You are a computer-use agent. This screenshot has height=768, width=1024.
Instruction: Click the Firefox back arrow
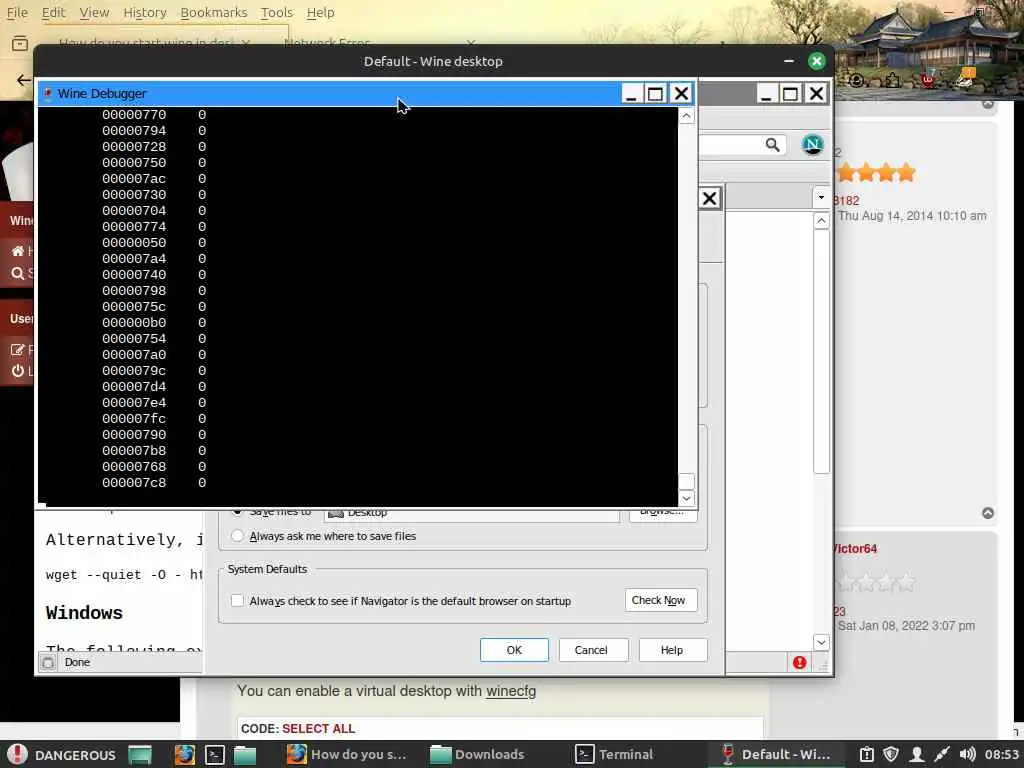(24, 80)
